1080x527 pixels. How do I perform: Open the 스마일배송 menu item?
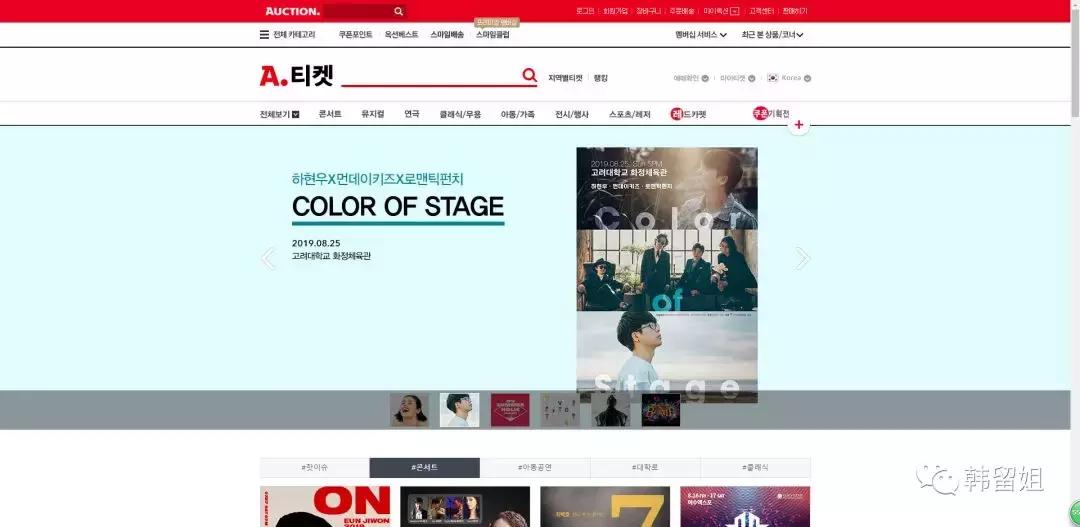pos(447,34)
